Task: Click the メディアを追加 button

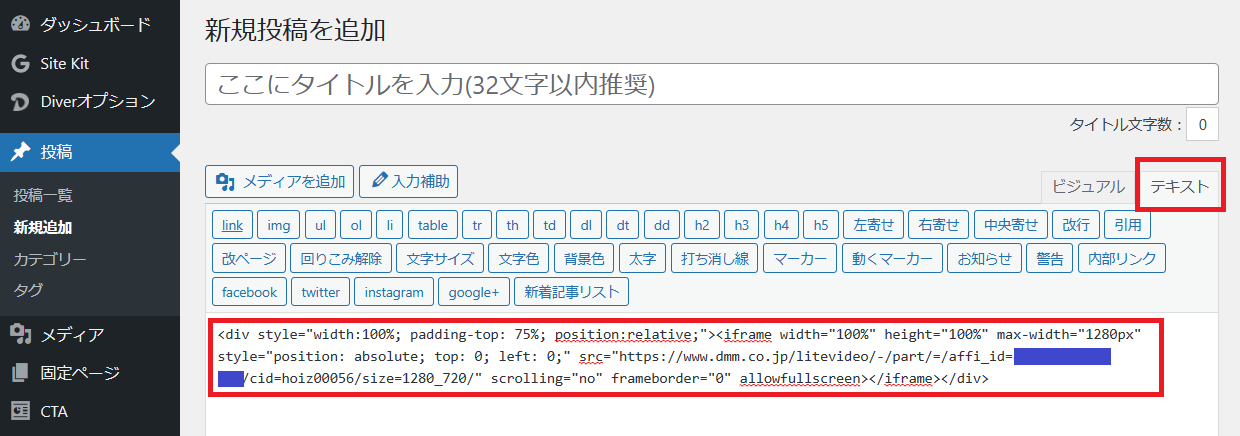Action: pos(279,181)
